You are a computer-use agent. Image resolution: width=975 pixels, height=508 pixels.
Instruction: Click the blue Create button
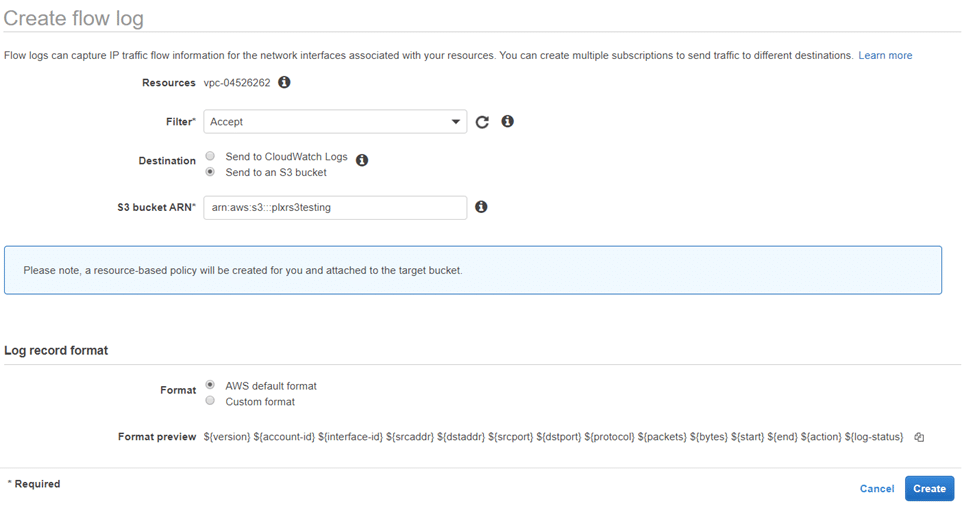pos(929,489)
